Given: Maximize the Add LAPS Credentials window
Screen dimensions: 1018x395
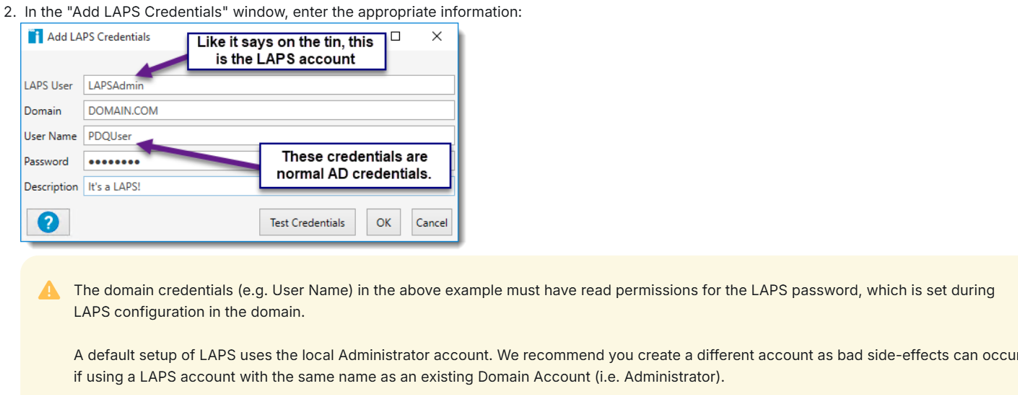Looking at the screenshot, I should tap(395, 36).
